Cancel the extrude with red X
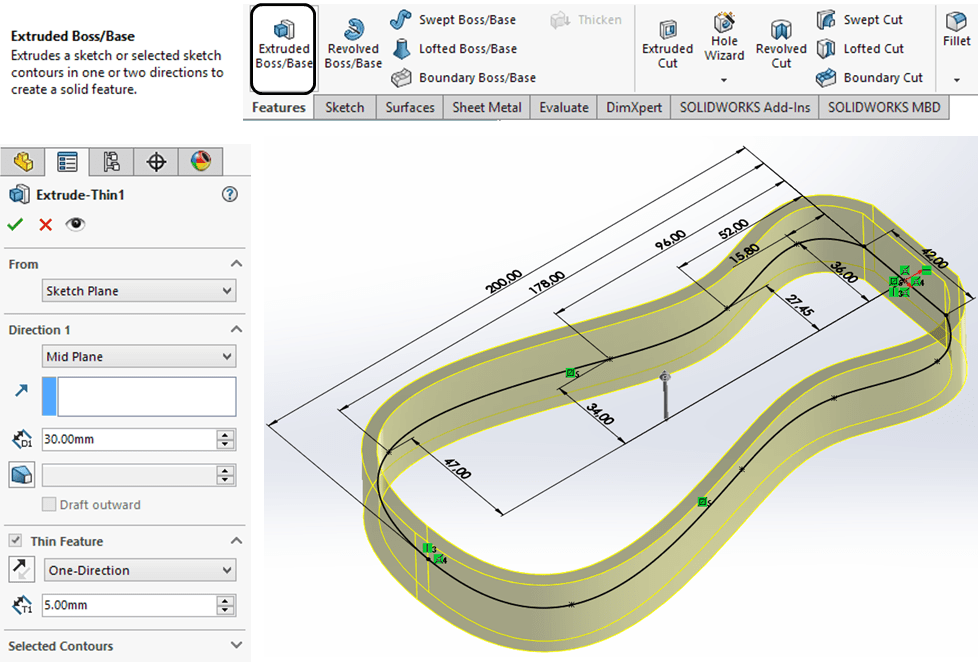Image resolution: width=978 pixels, height=662 pixels. 45,225
